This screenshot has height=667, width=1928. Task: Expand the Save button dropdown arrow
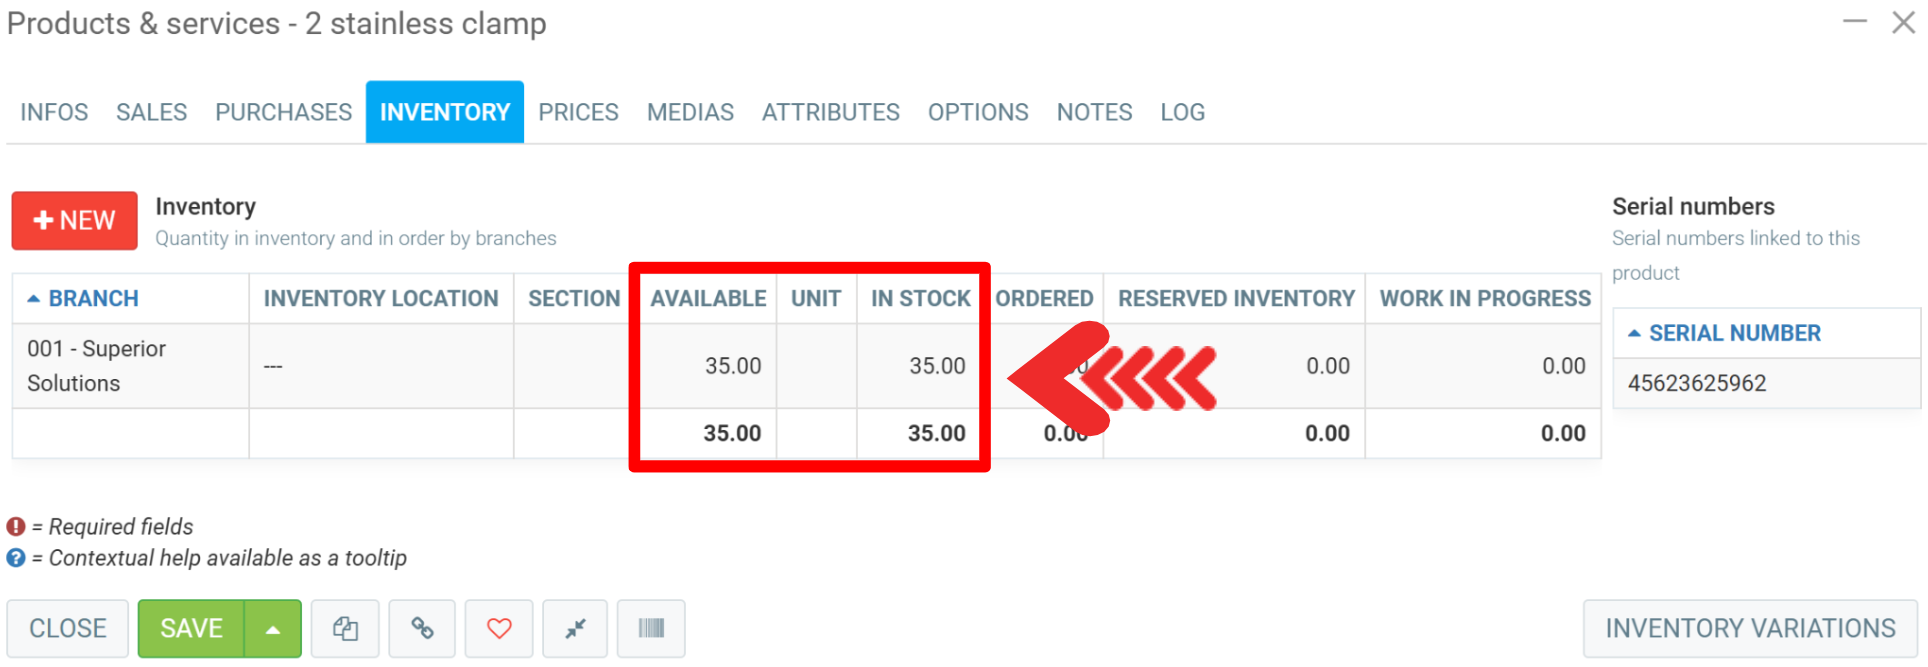coord(272,629)
